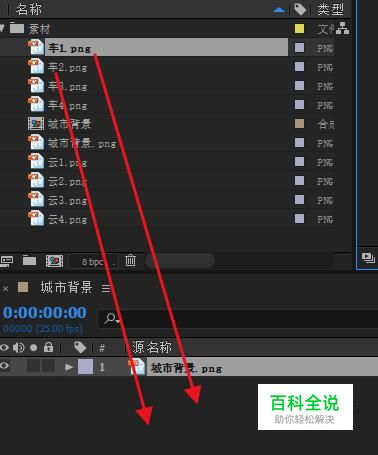Click the video eye column header
Viewport: 378px width, 455px height.
4,348
